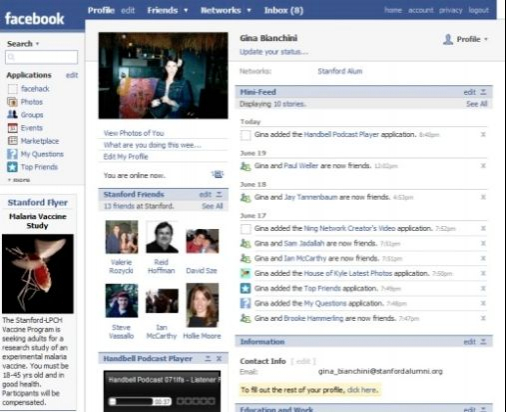Collapse the Stanford Friends box
506x412 pixels.
click(219, 194)
